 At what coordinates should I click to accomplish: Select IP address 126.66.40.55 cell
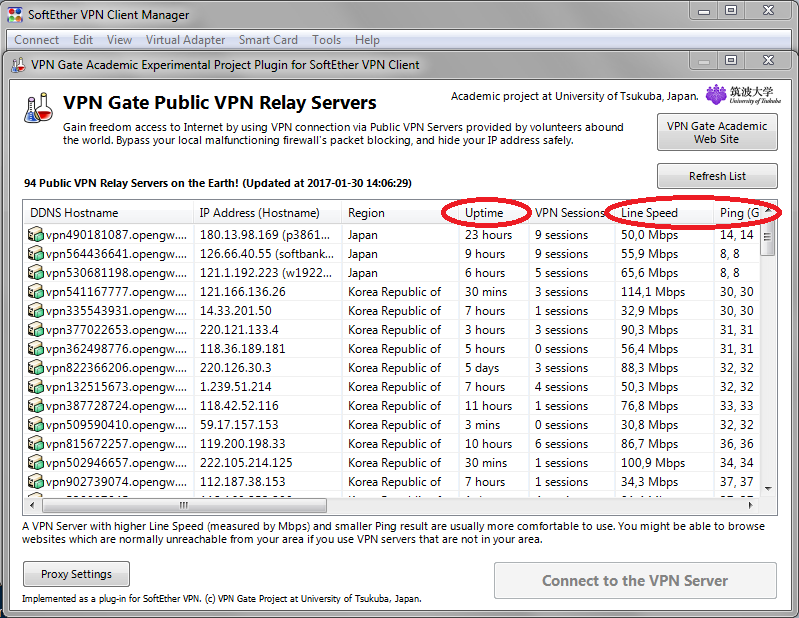click(267, 254)
